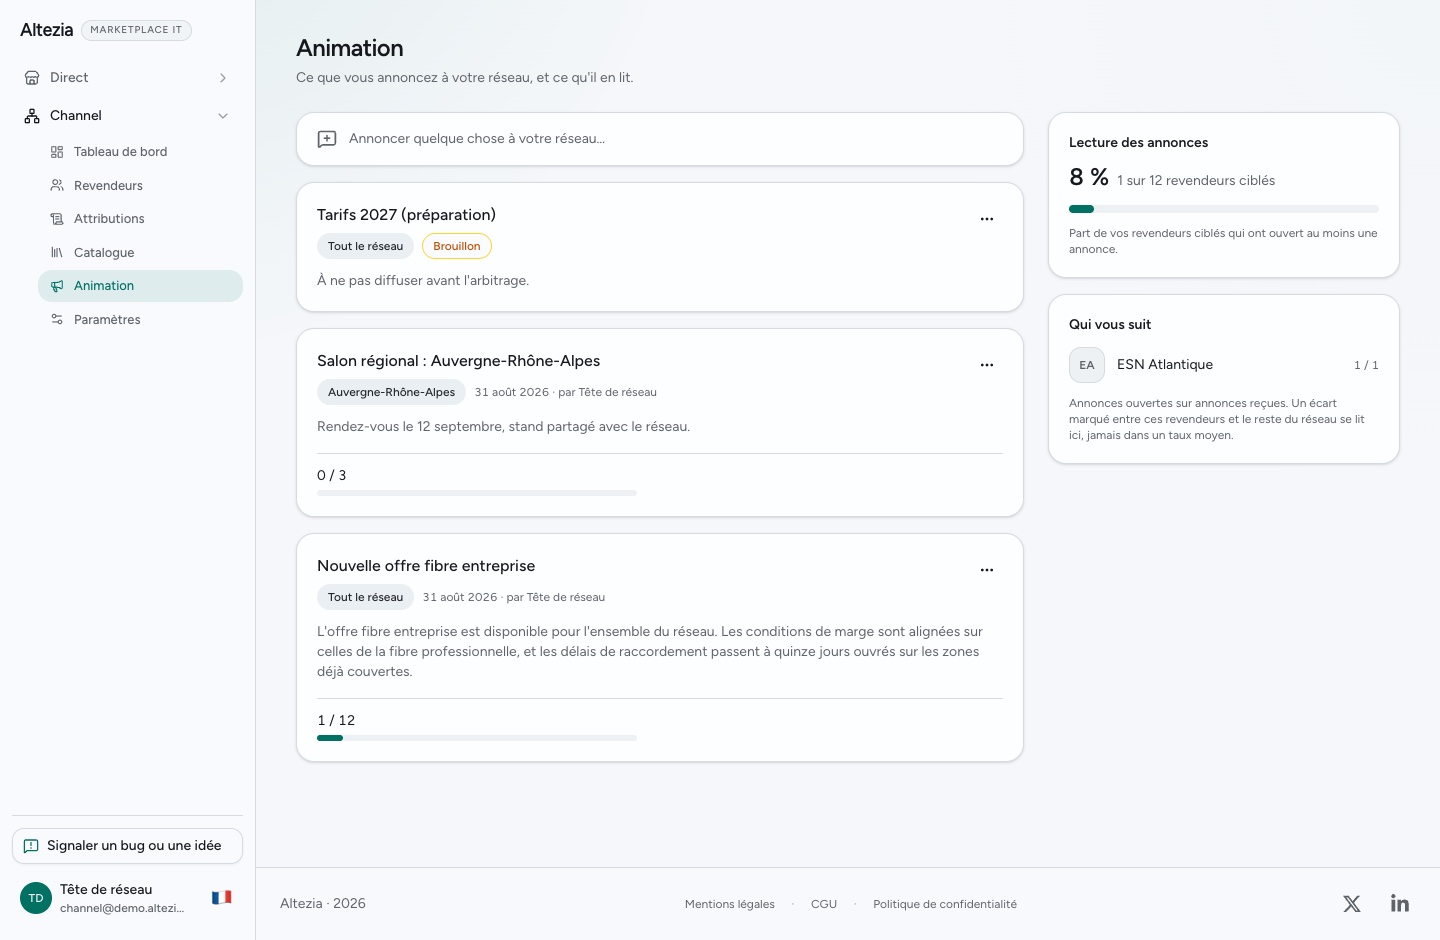The image size is (1440, 940).
Task: Click Signaler un bug ou une idée
Action: coord(127,846)
